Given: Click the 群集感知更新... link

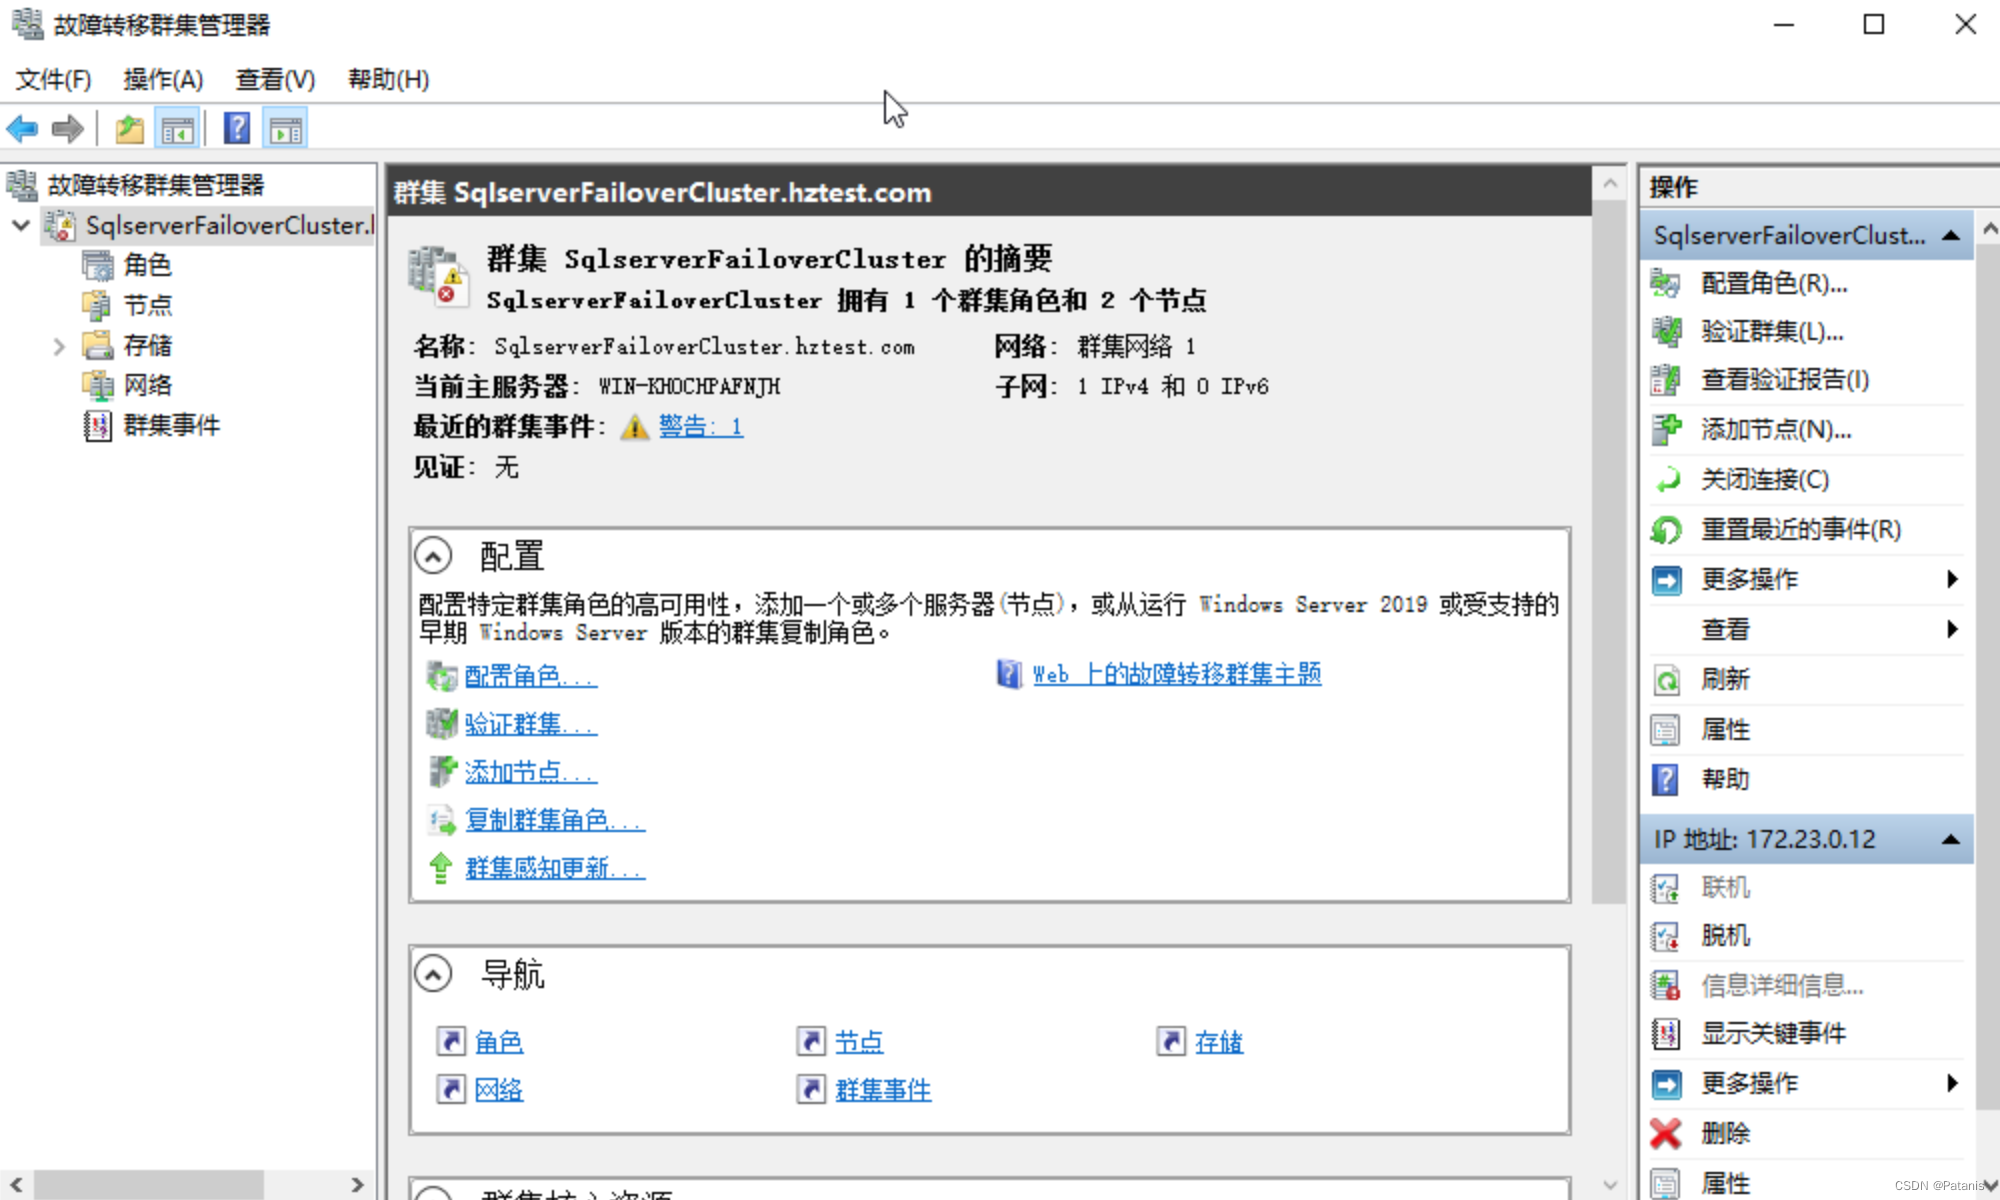Looking at the screenshot, I should click(555, 868).
